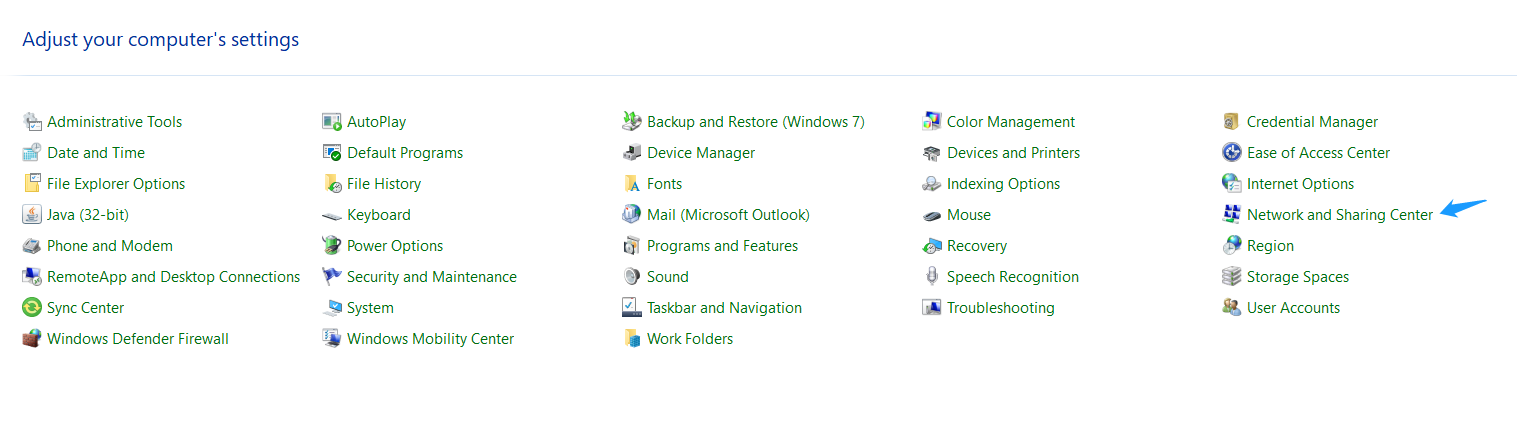Image resolution: width=1517 pixels, height=442 pixels.
Task: Click the Indexing Options link
Action: coord(1004,184)
